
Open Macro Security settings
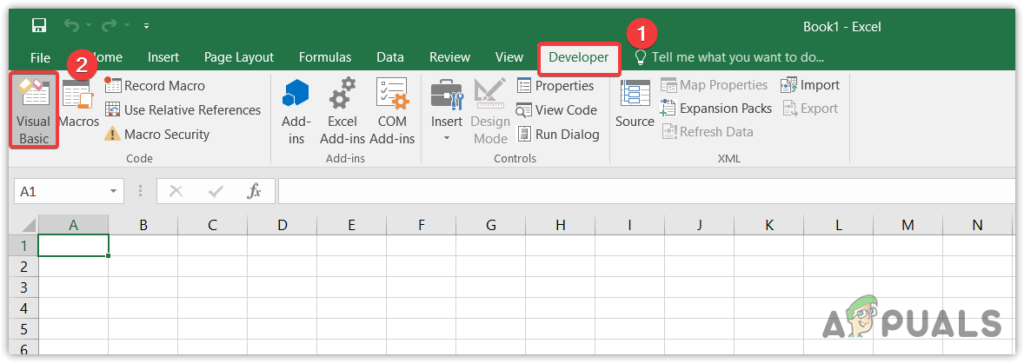[x=157, y=134]
